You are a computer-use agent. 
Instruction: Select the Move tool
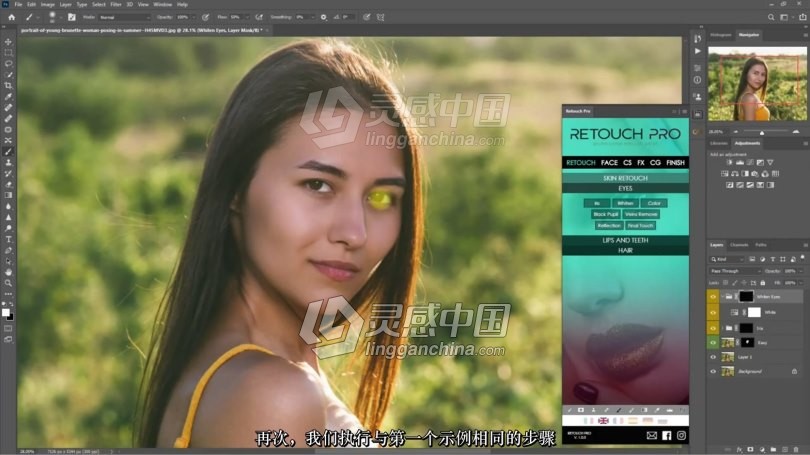point(8,41)
